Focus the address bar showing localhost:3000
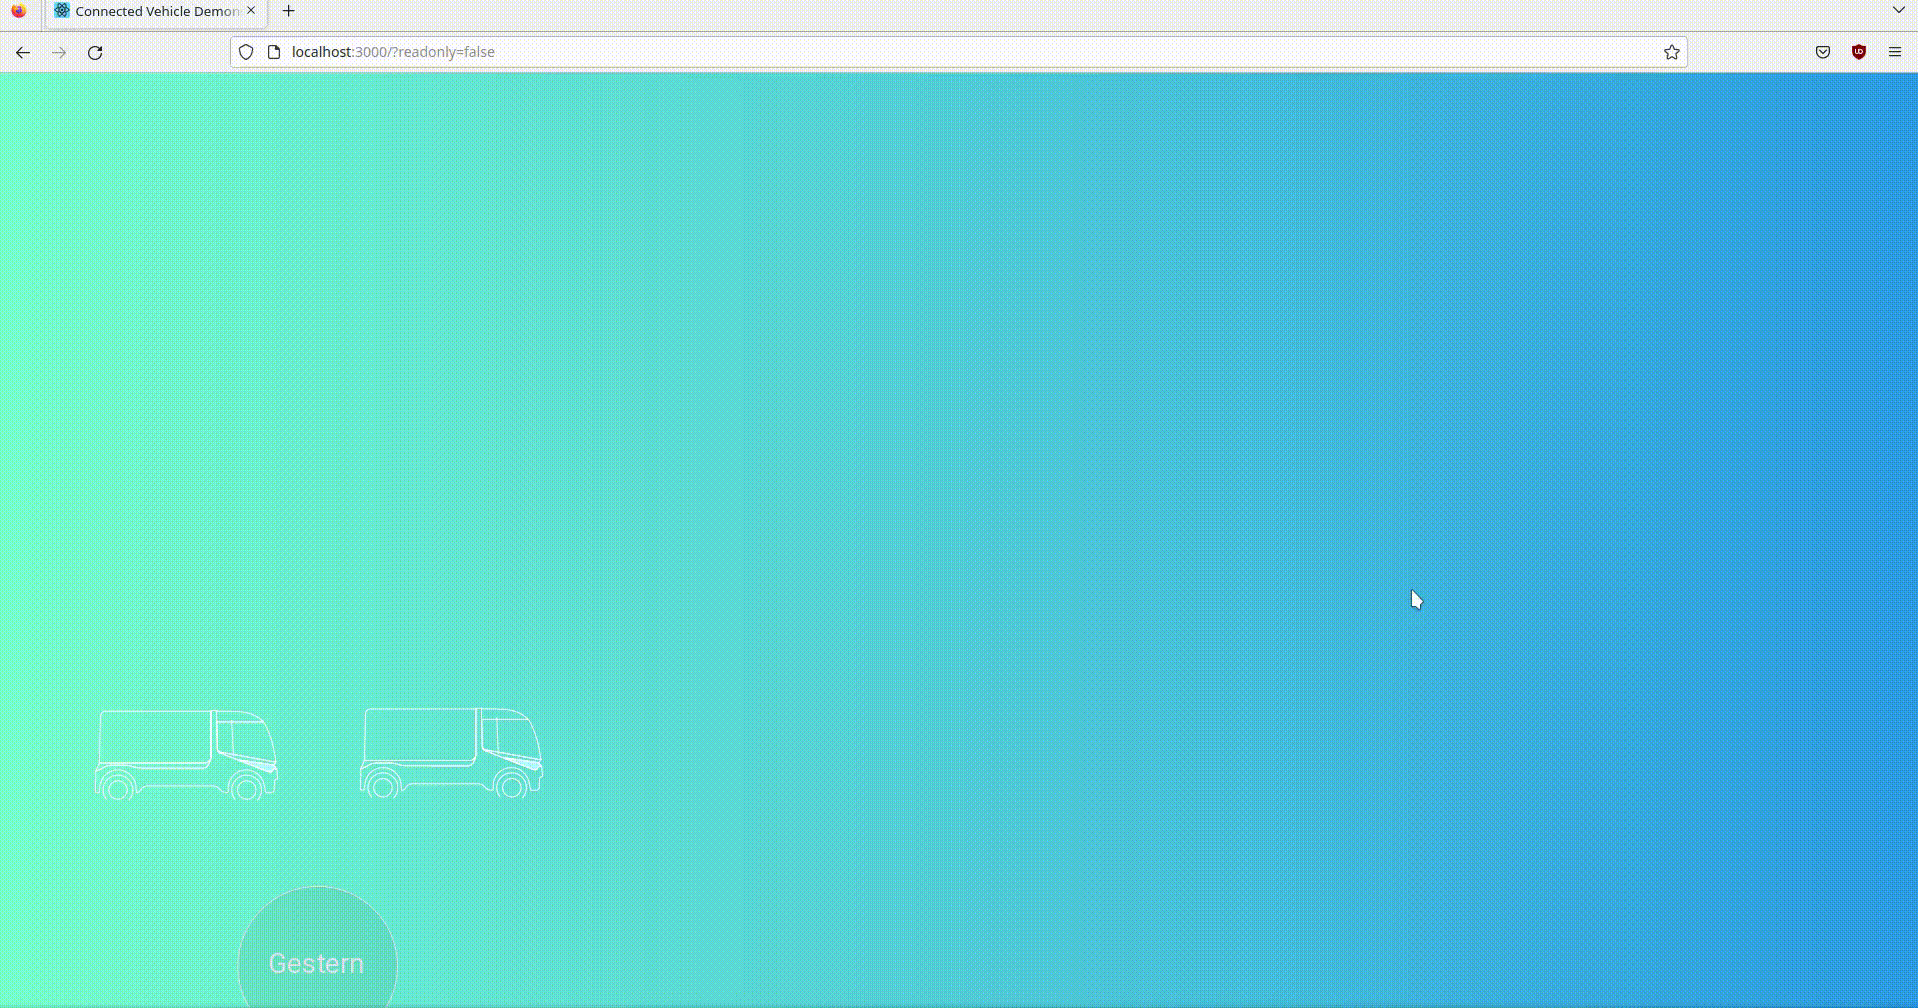1918x1008 pixels. (x=958, y=52)
